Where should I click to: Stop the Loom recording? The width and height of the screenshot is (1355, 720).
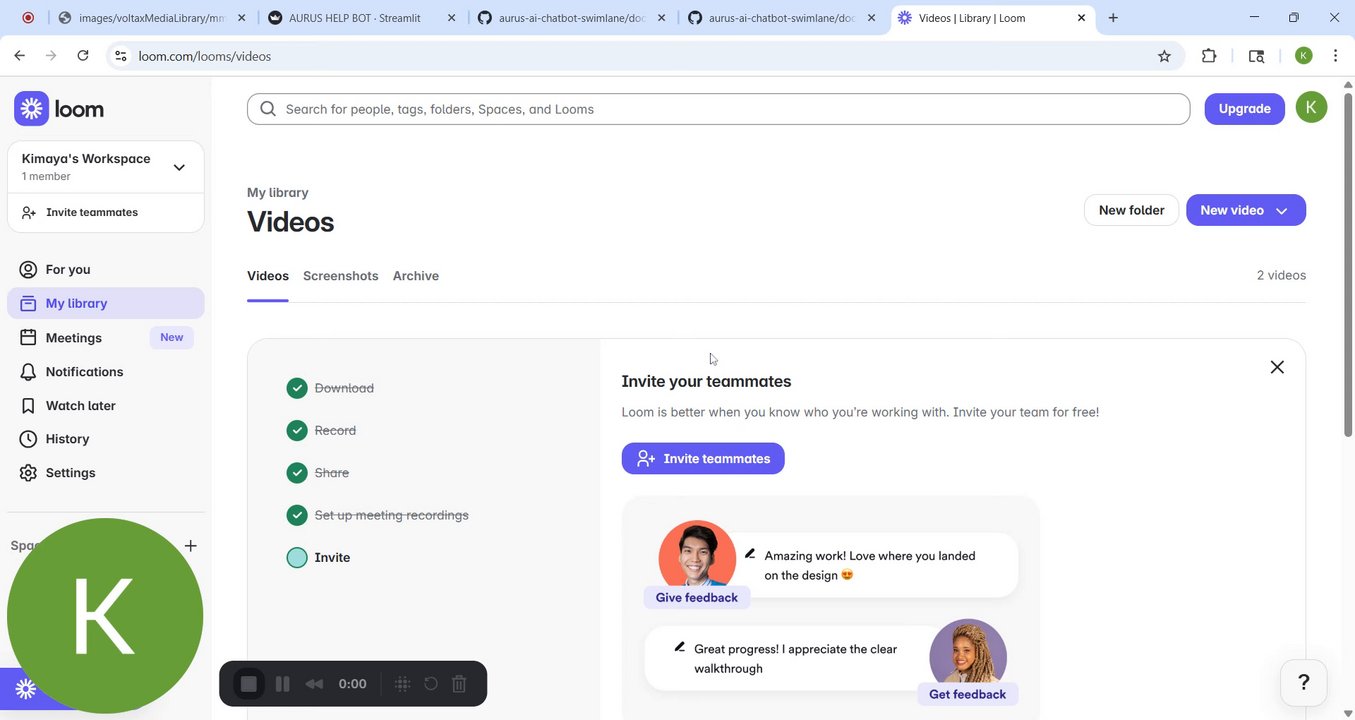point(248,684)
